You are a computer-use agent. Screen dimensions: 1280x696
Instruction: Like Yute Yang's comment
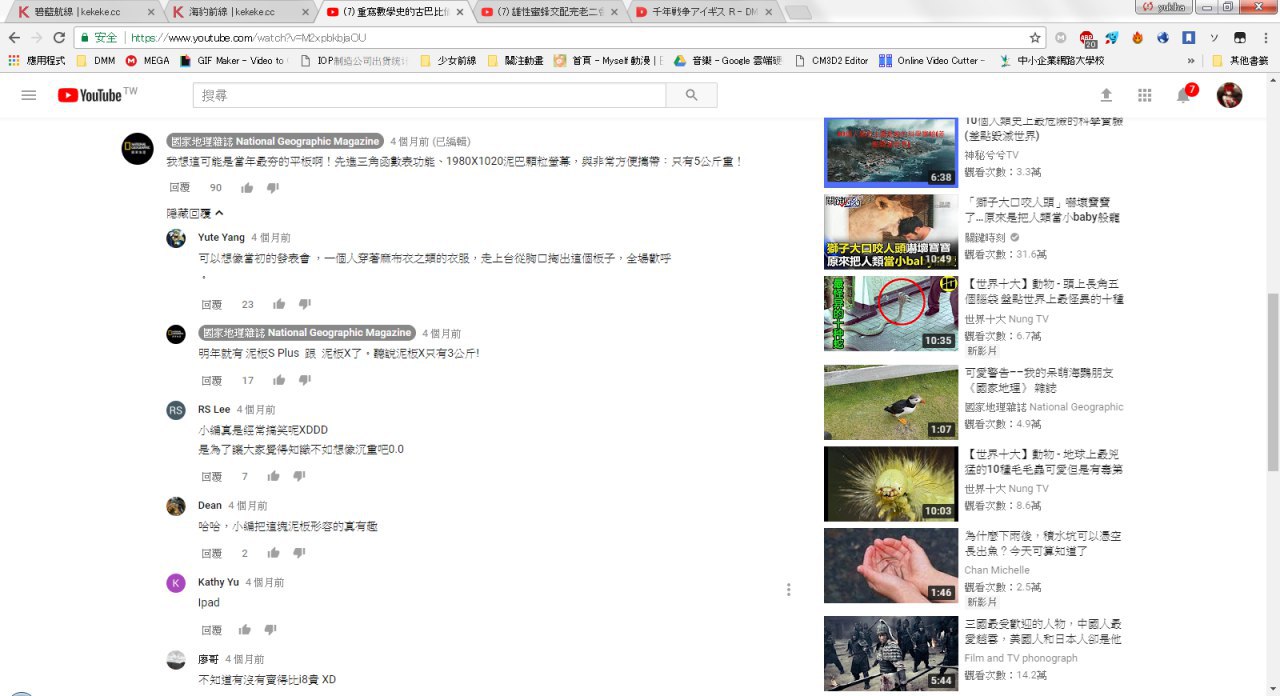[279, 304]
